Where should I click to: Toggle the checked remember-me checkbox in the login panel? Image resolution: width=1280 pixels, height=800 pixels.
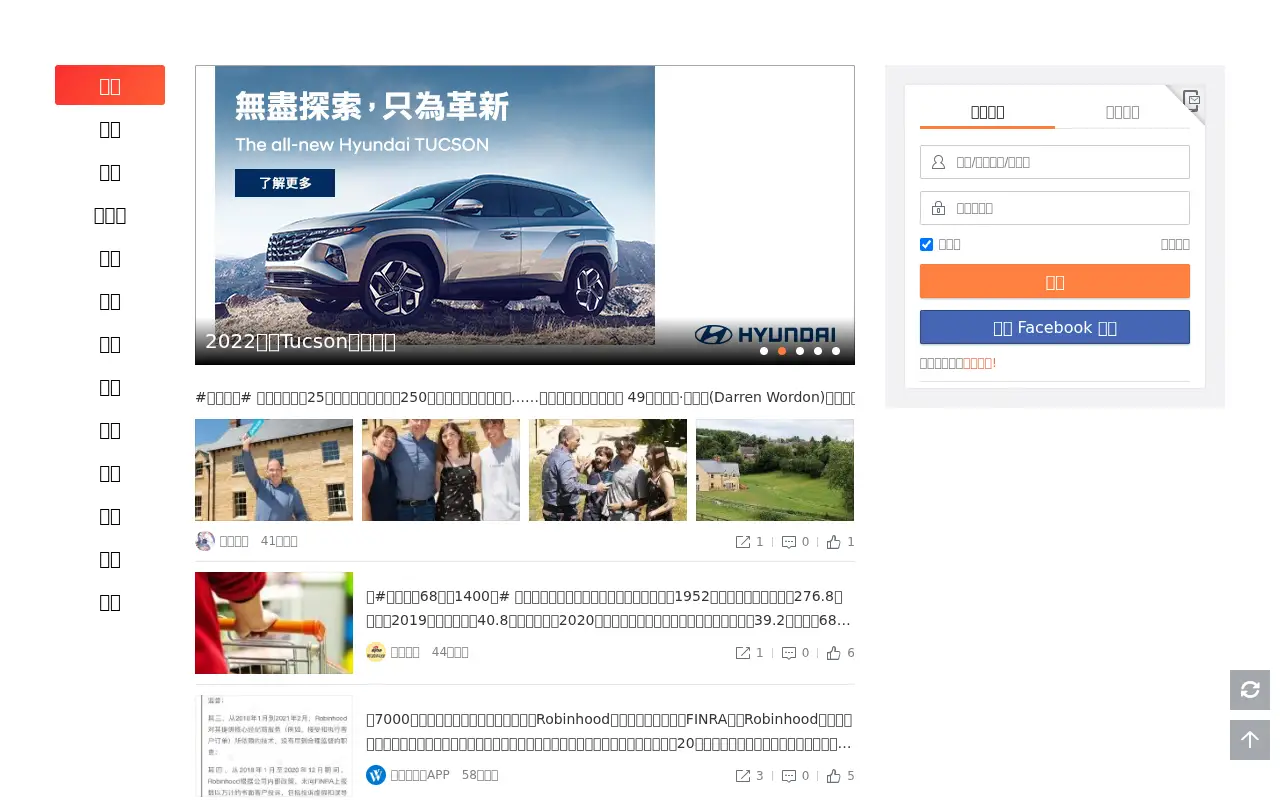tap(926, 244)
